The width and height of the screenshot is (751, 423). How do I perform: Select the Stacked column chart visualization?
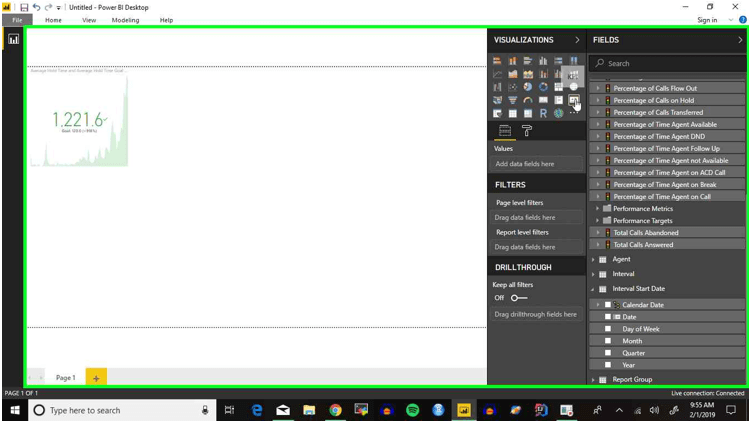tap(512, 61)
